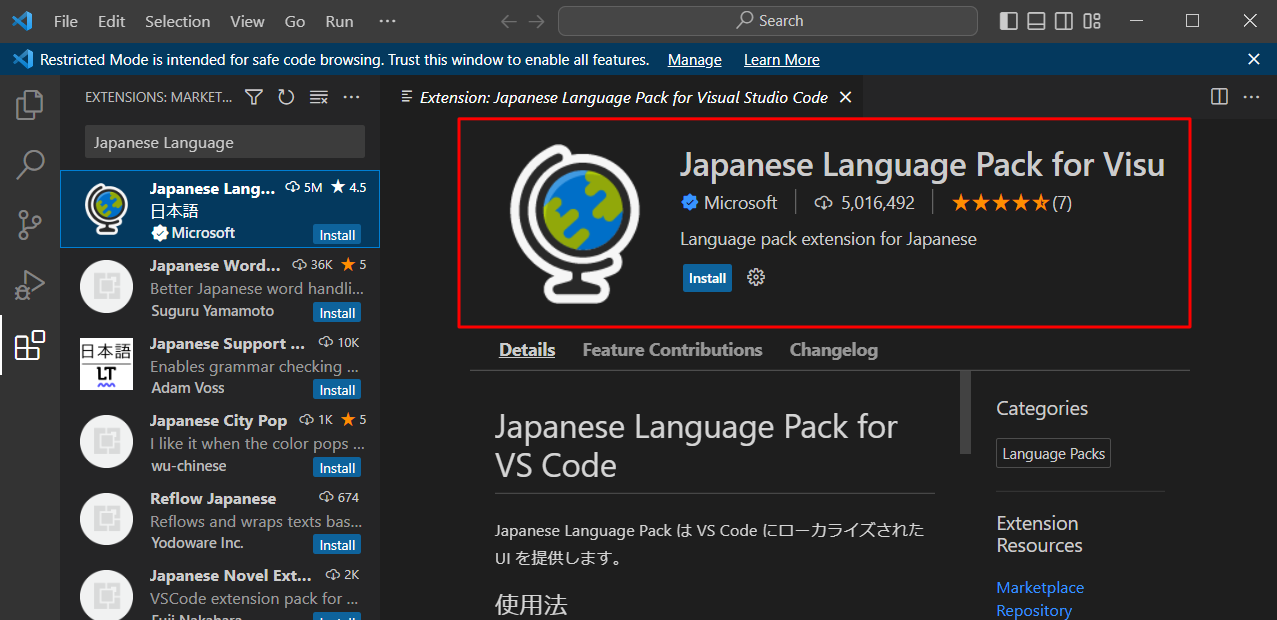The height and width of the screenshot is (620, 1277).
Task: Install the Japanese Language Pack extension
Action: click(706, 277)
